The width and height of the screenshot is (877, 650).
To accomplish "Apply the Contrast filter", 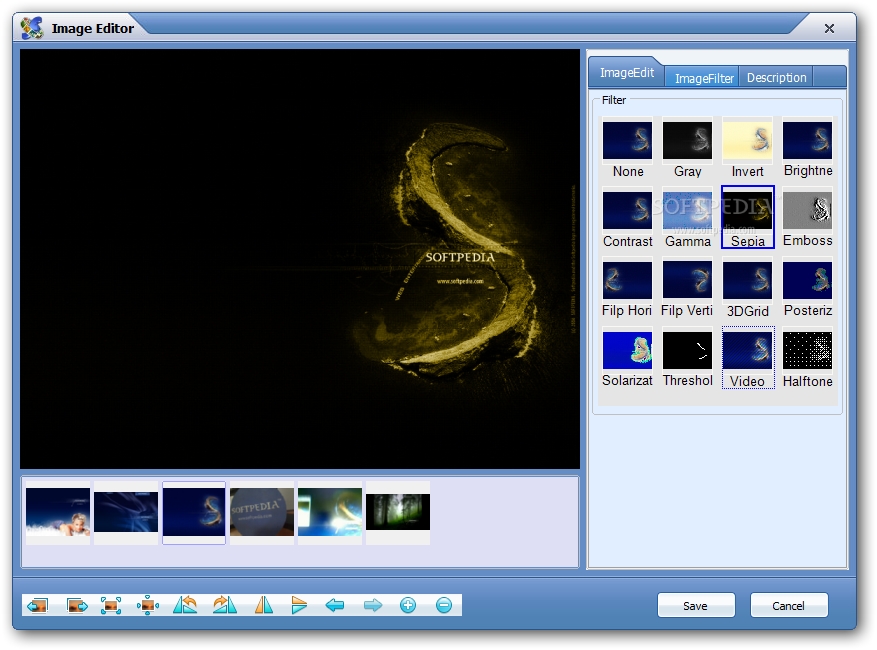I will pos(628,218).
